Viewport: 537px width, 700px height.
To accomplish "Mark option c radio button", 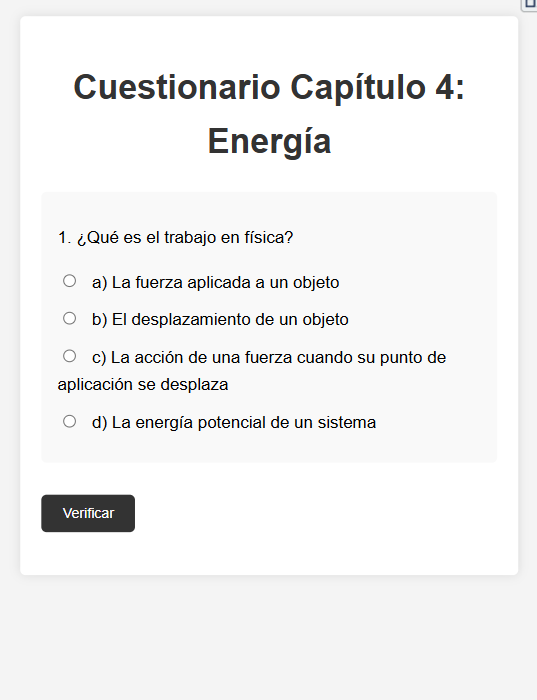I will coord(69,356).
